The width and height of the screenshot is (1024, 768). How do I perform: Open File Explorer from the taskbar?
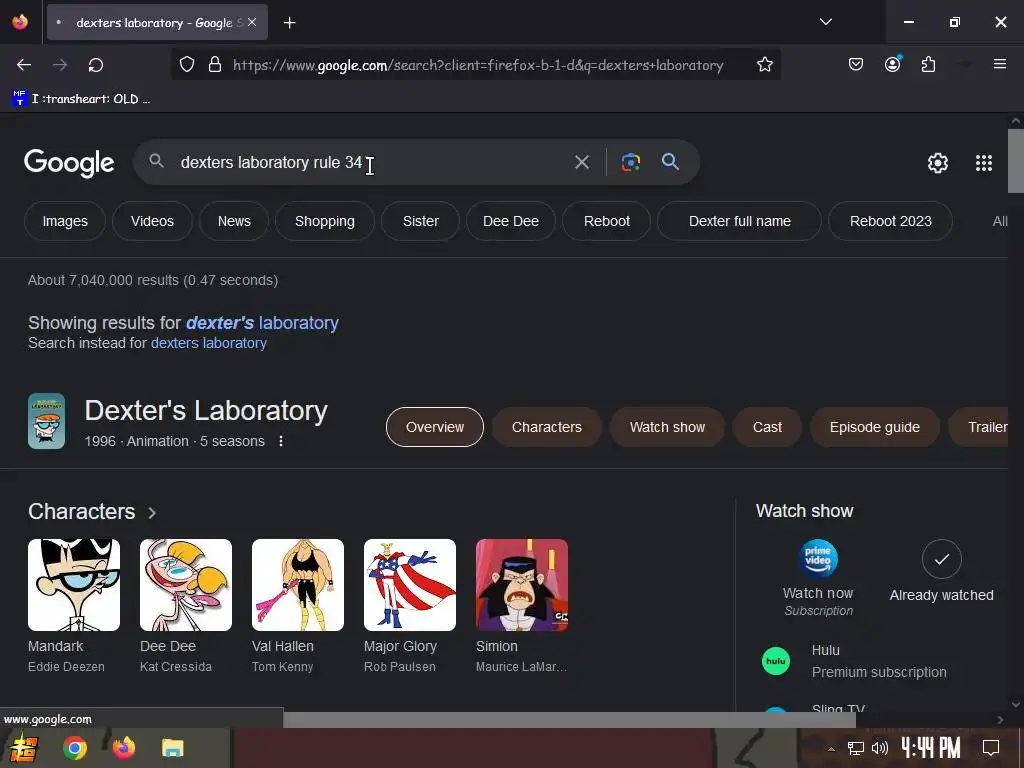172,748
